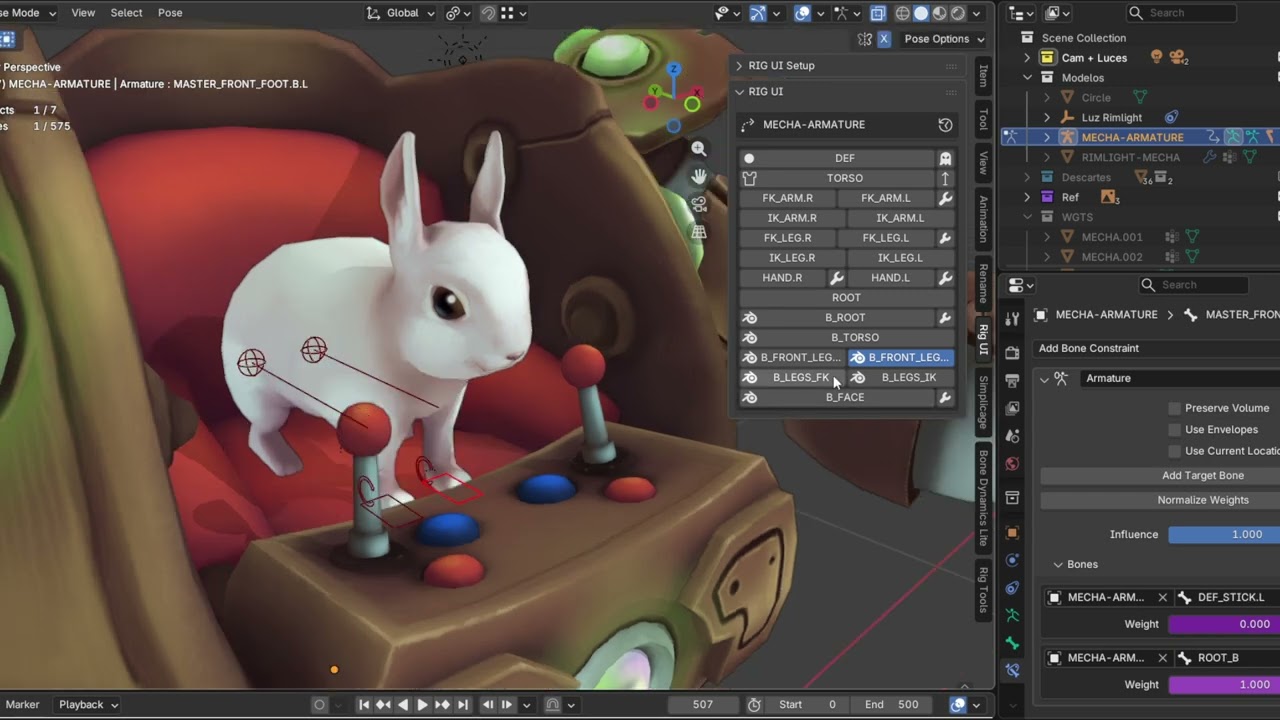Switch to the Rig Tools sidebar tab
The height and width of the screenshot is (720, 1280).
[983, 590]
